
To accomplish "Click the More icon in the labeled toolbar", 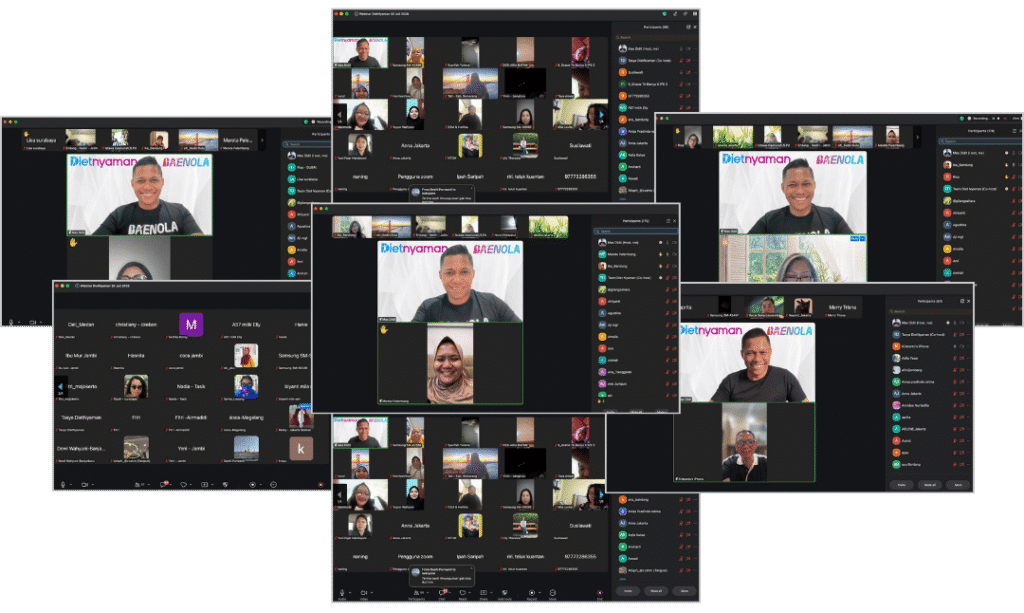I will tap(552, 593).
